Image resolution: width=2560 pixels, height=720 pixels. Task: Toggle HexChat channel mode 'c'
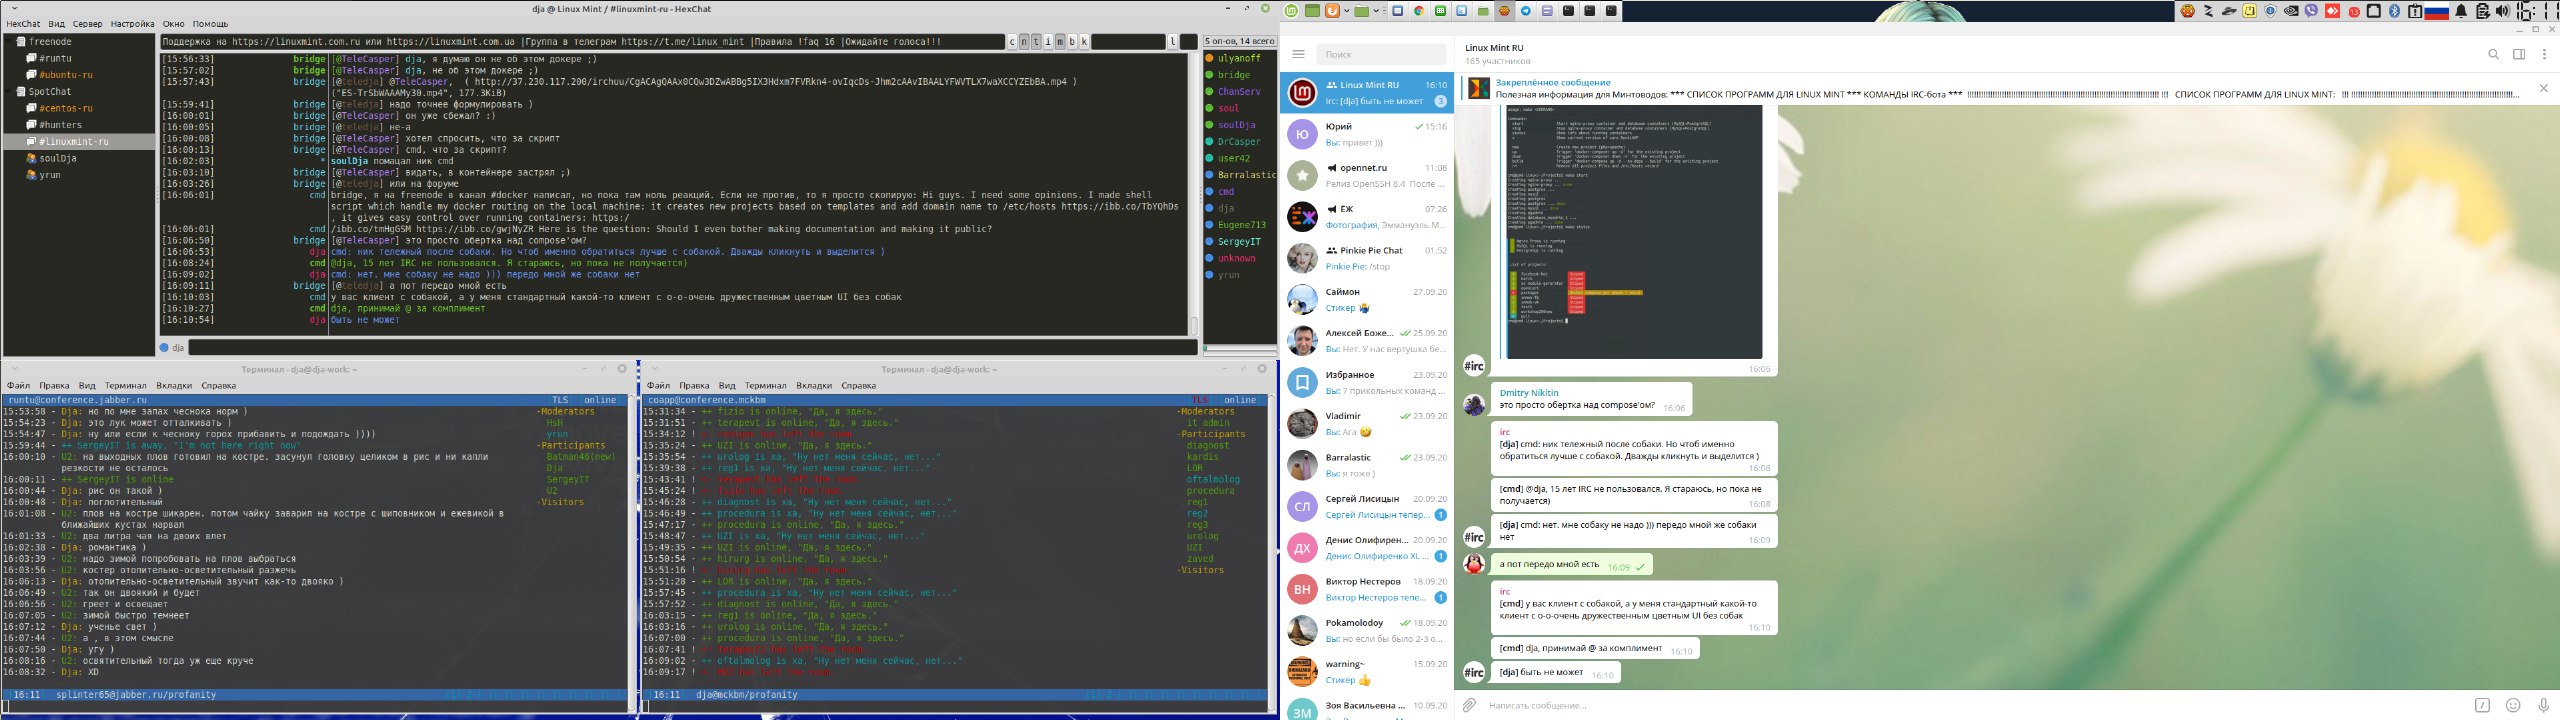click(1012, 42)
